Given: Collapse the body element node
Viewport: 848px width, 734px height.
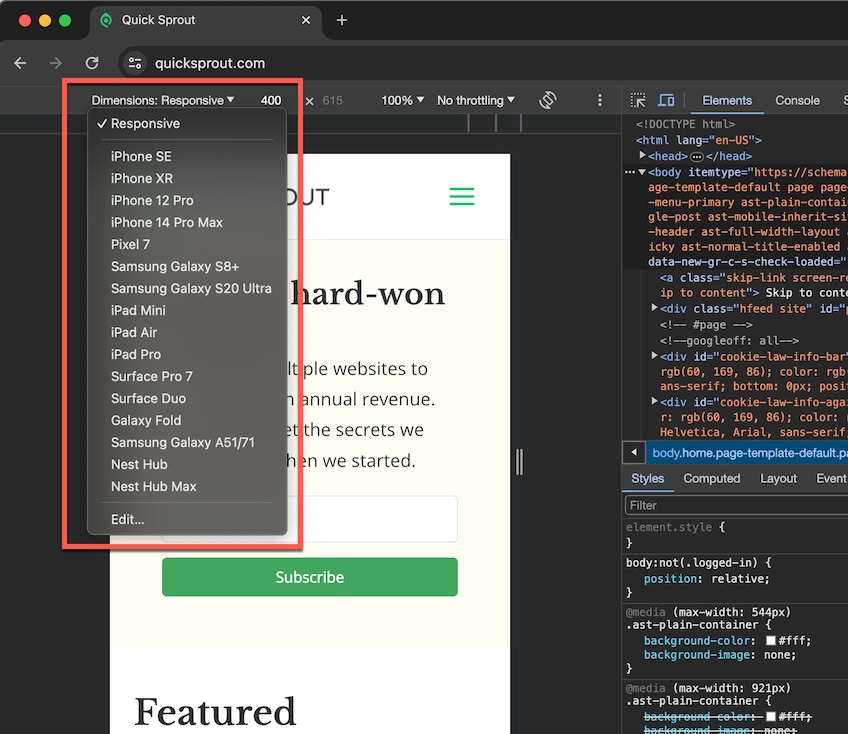Looking at the screenshot, I should click(x=642, y=172).
